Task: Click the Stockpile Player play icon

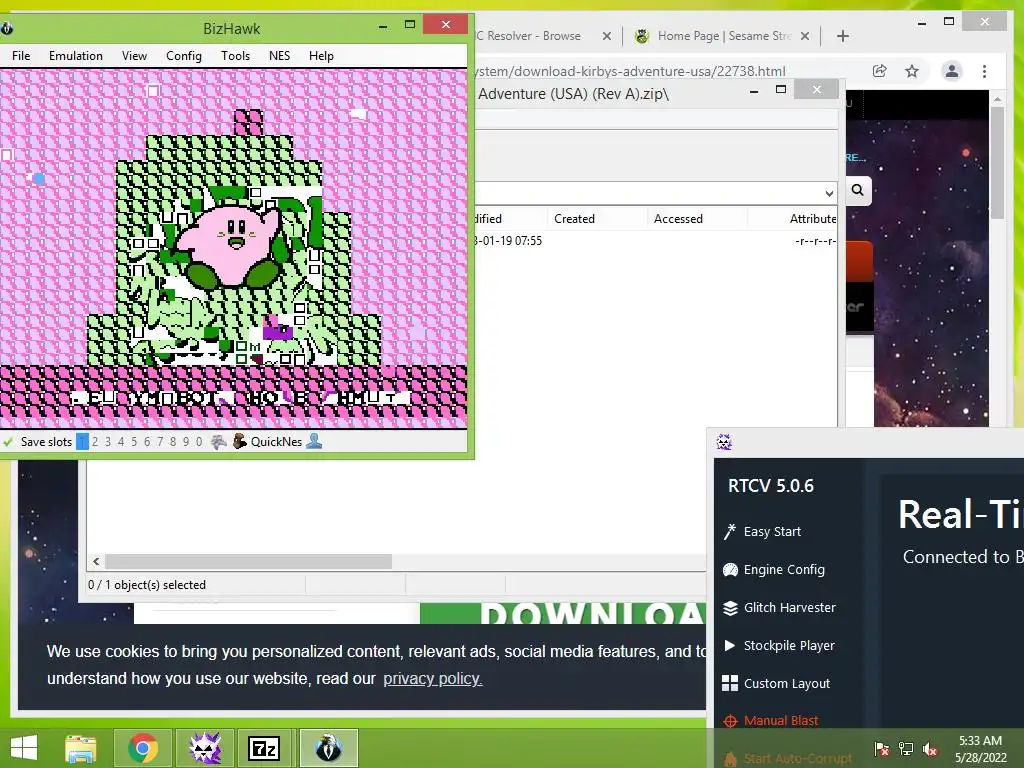Action: pos(729,645)
